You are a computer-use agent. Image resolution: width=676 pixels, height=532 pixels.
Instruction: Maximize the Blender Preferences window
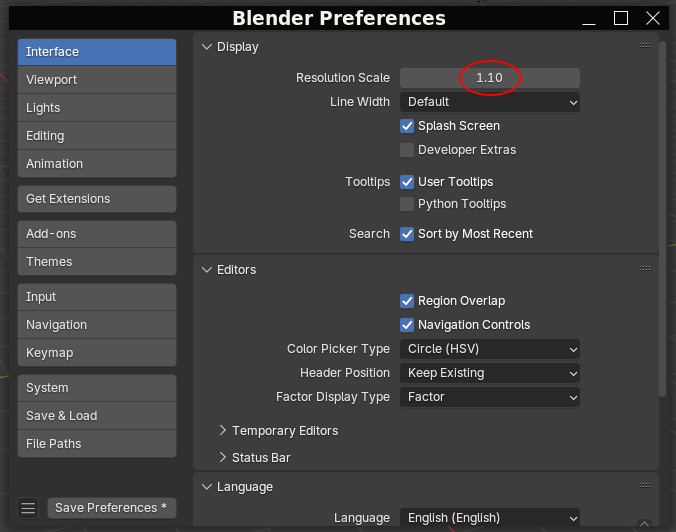621,18
